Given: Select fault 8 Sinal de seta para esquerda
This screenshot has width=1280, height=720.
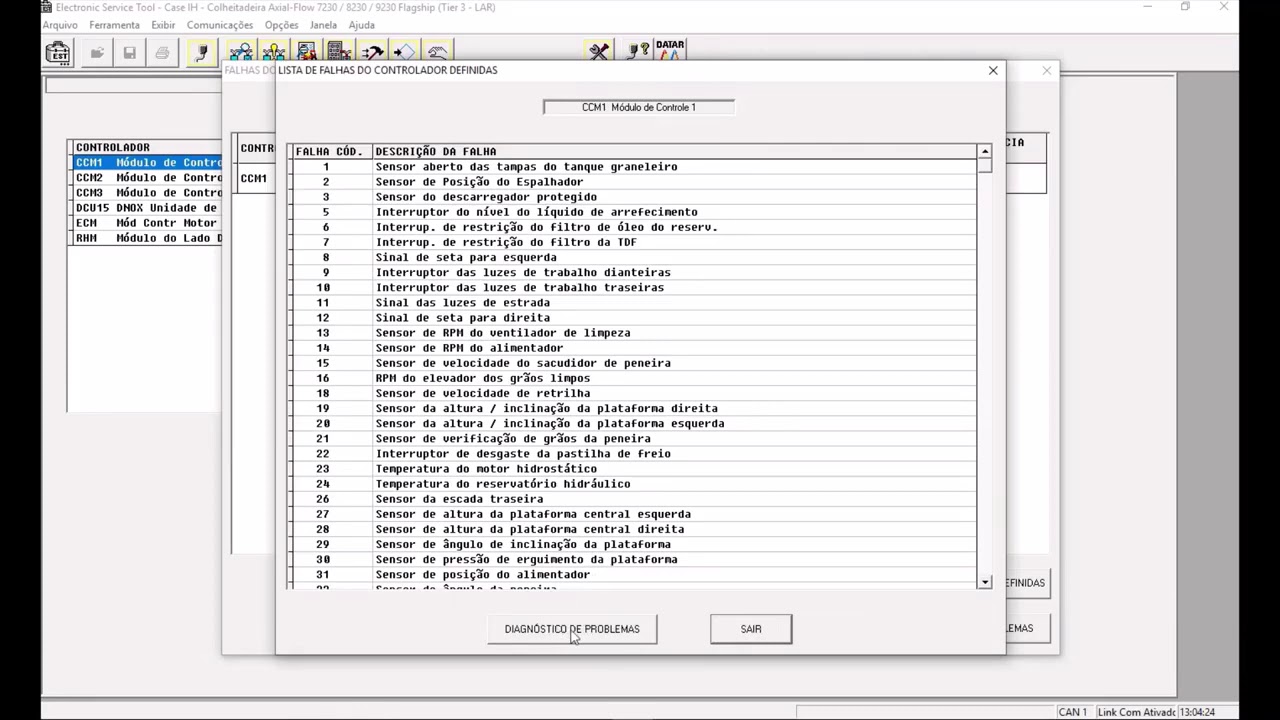Looking at the screenshot, I should (634, 257).
